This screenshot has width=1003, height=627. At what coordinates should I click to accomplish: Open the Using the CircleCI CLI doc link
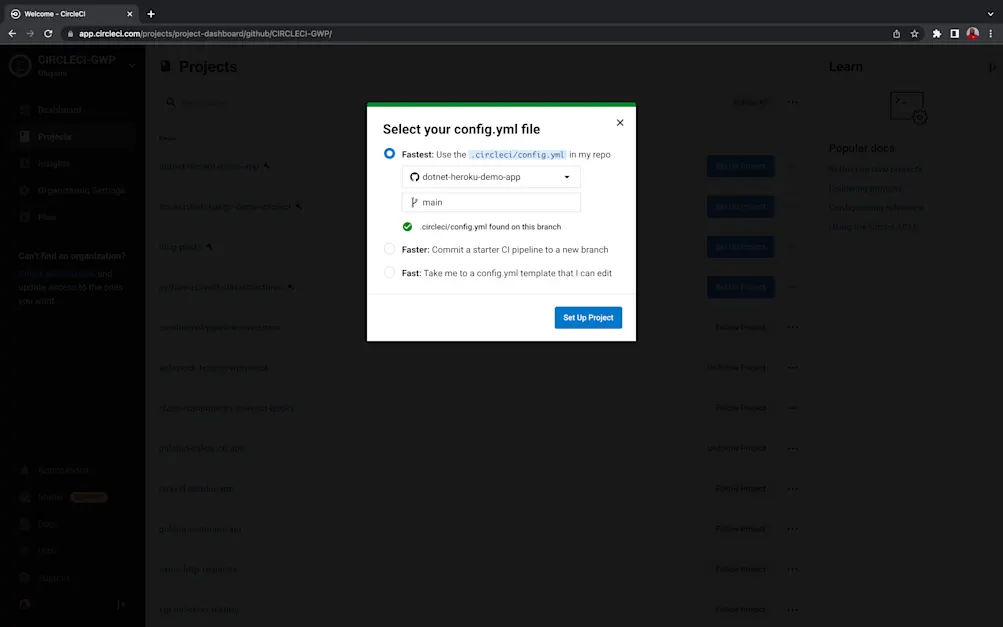click(x=873, y=227)
